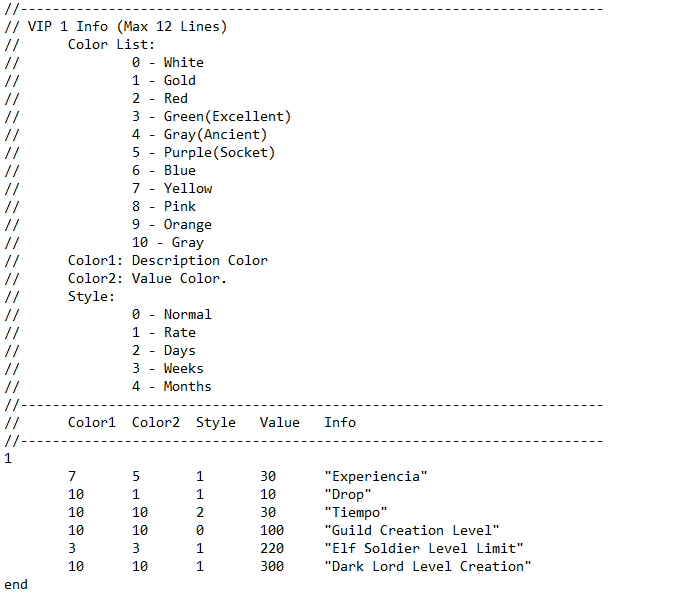The image size is (684, 594).
Task: Click the "Color2: Value Color." comment
Action: click(x=147, y=278)
